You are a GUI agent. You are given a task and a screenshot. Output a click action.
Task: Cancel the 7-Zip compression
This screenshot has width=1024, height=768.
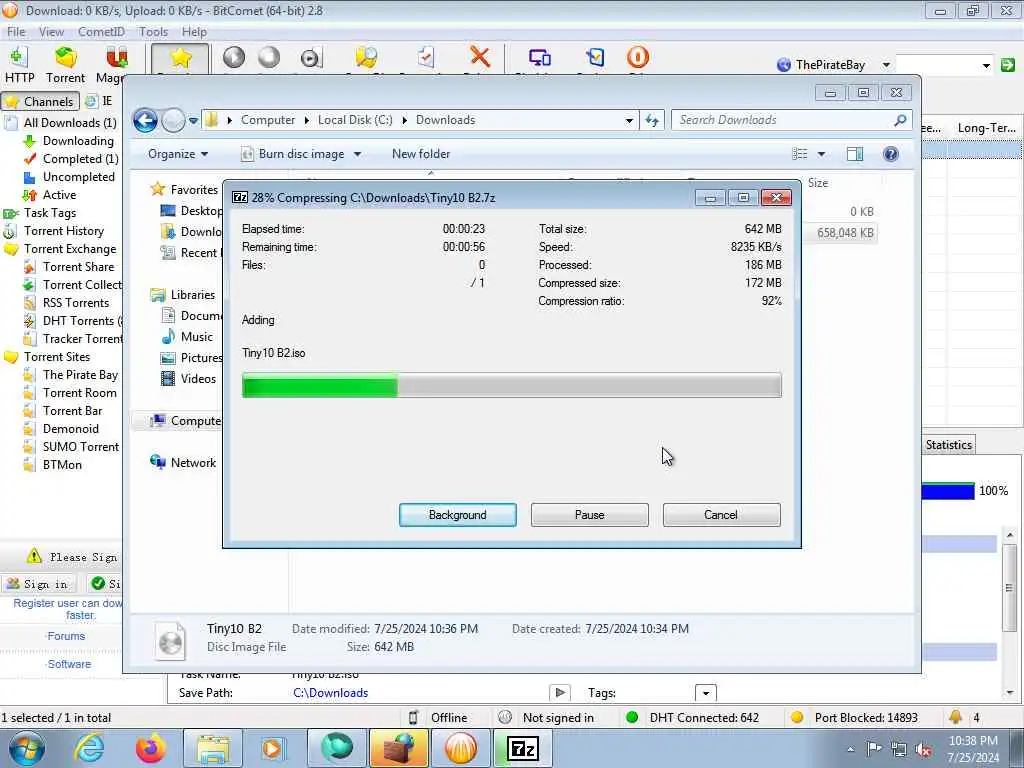click(721, 515)
